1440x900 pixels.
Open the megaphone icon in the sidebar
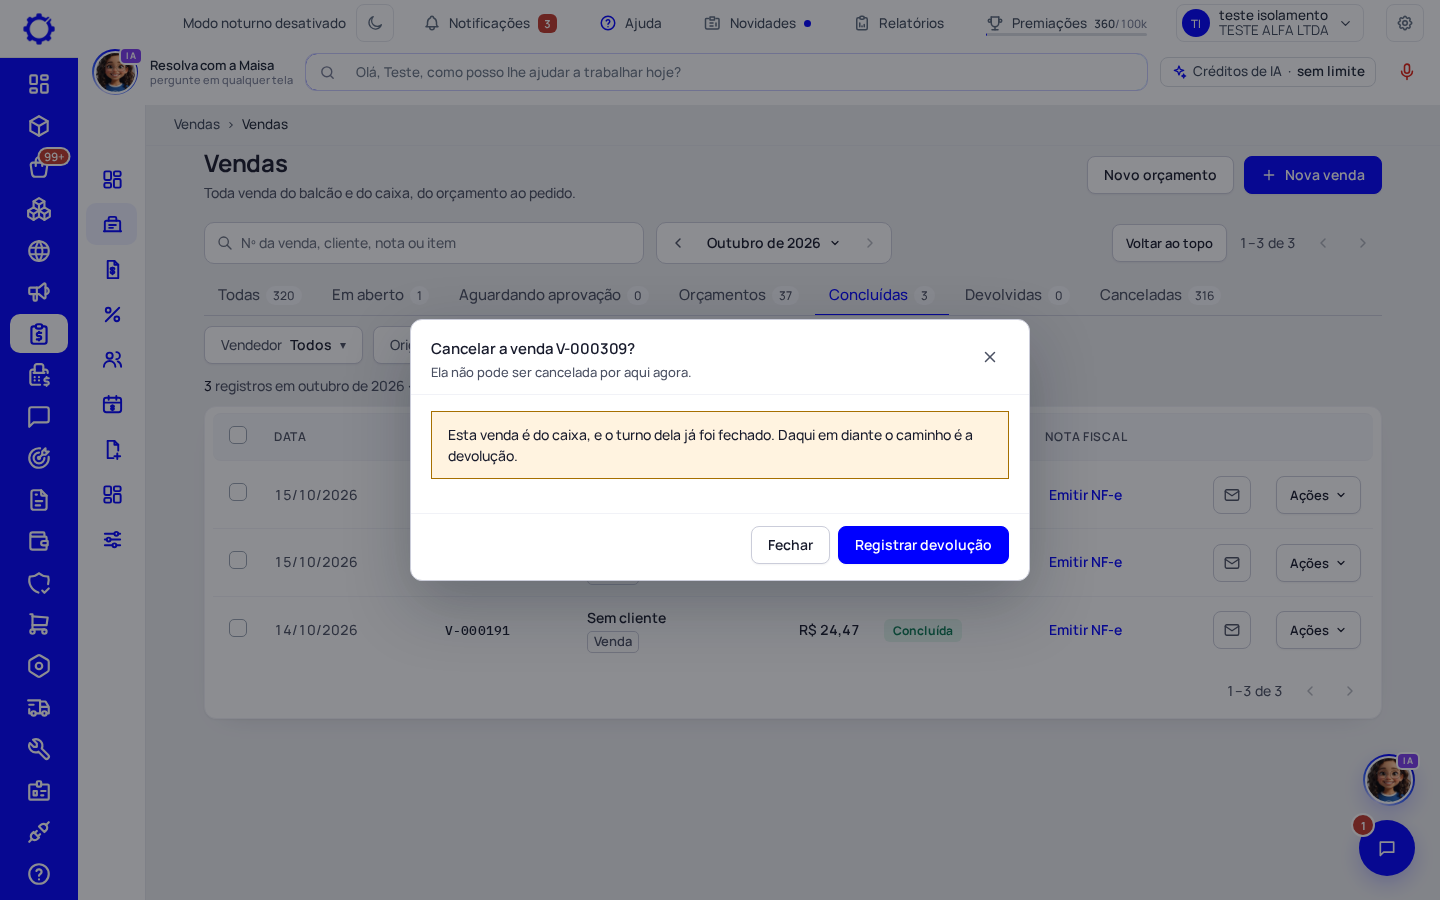(x=39, y=292)
